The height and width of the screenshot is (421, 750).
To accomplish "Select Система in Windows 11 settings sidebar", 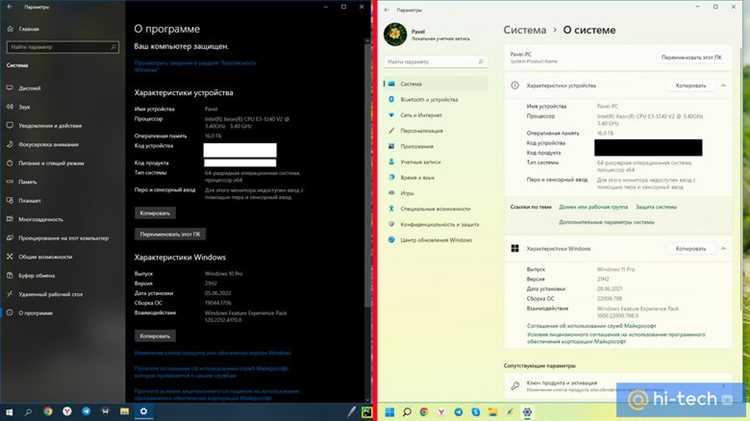I will [435, 84].
